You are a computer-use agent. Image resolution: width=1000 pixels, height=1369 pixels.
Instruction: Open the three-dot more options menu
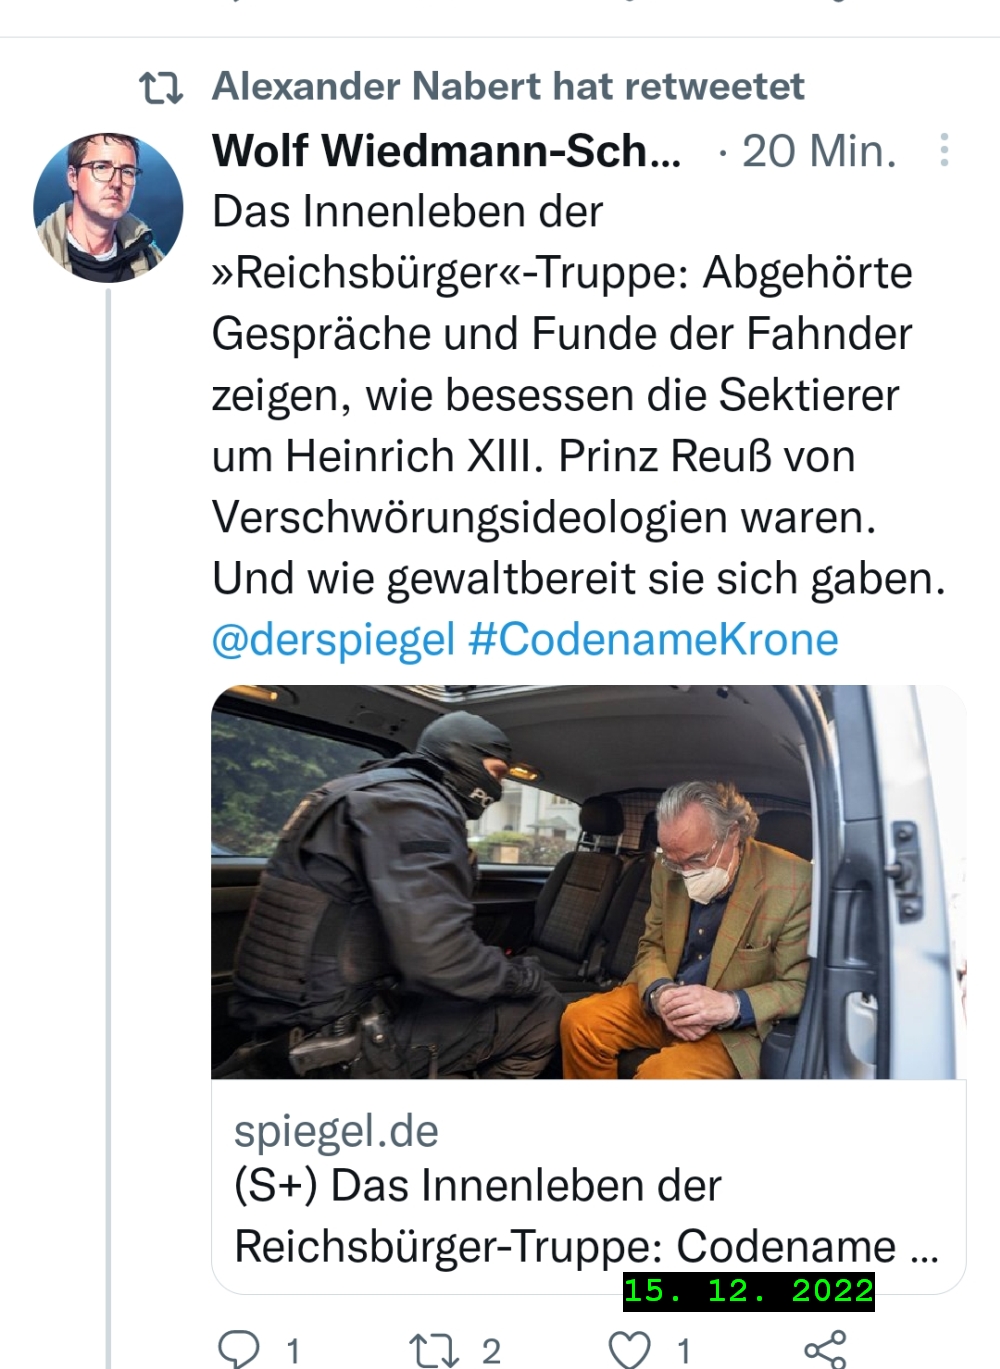click(x=944, y=151)
